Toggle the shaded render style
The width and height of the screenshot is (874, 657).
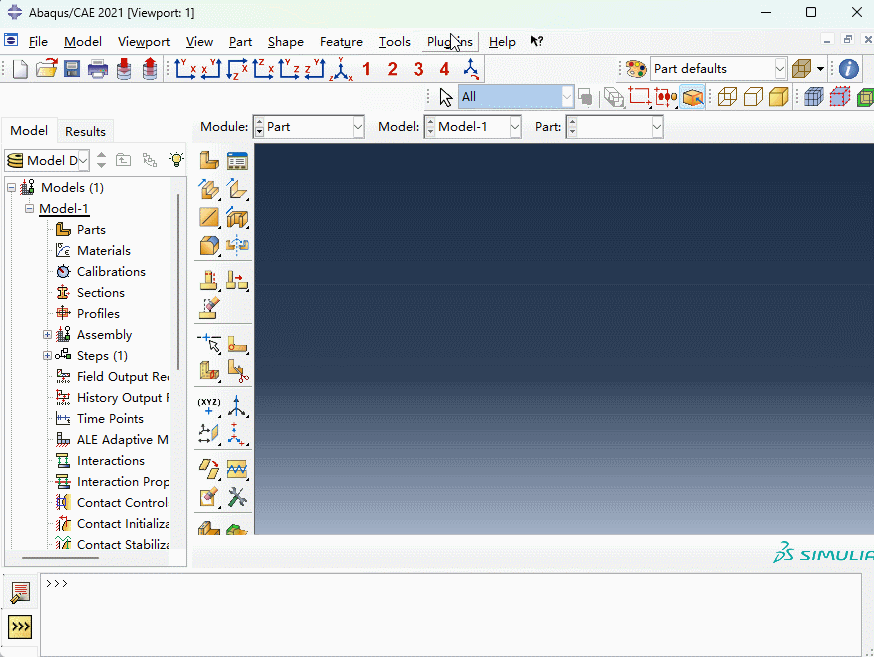pos(779,97)
